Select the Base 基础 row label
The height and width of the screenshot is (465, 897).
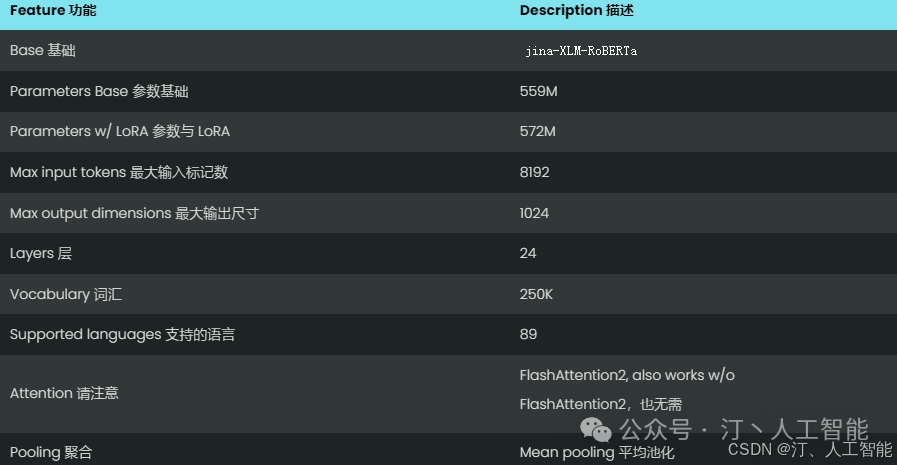tap(42, 50)
